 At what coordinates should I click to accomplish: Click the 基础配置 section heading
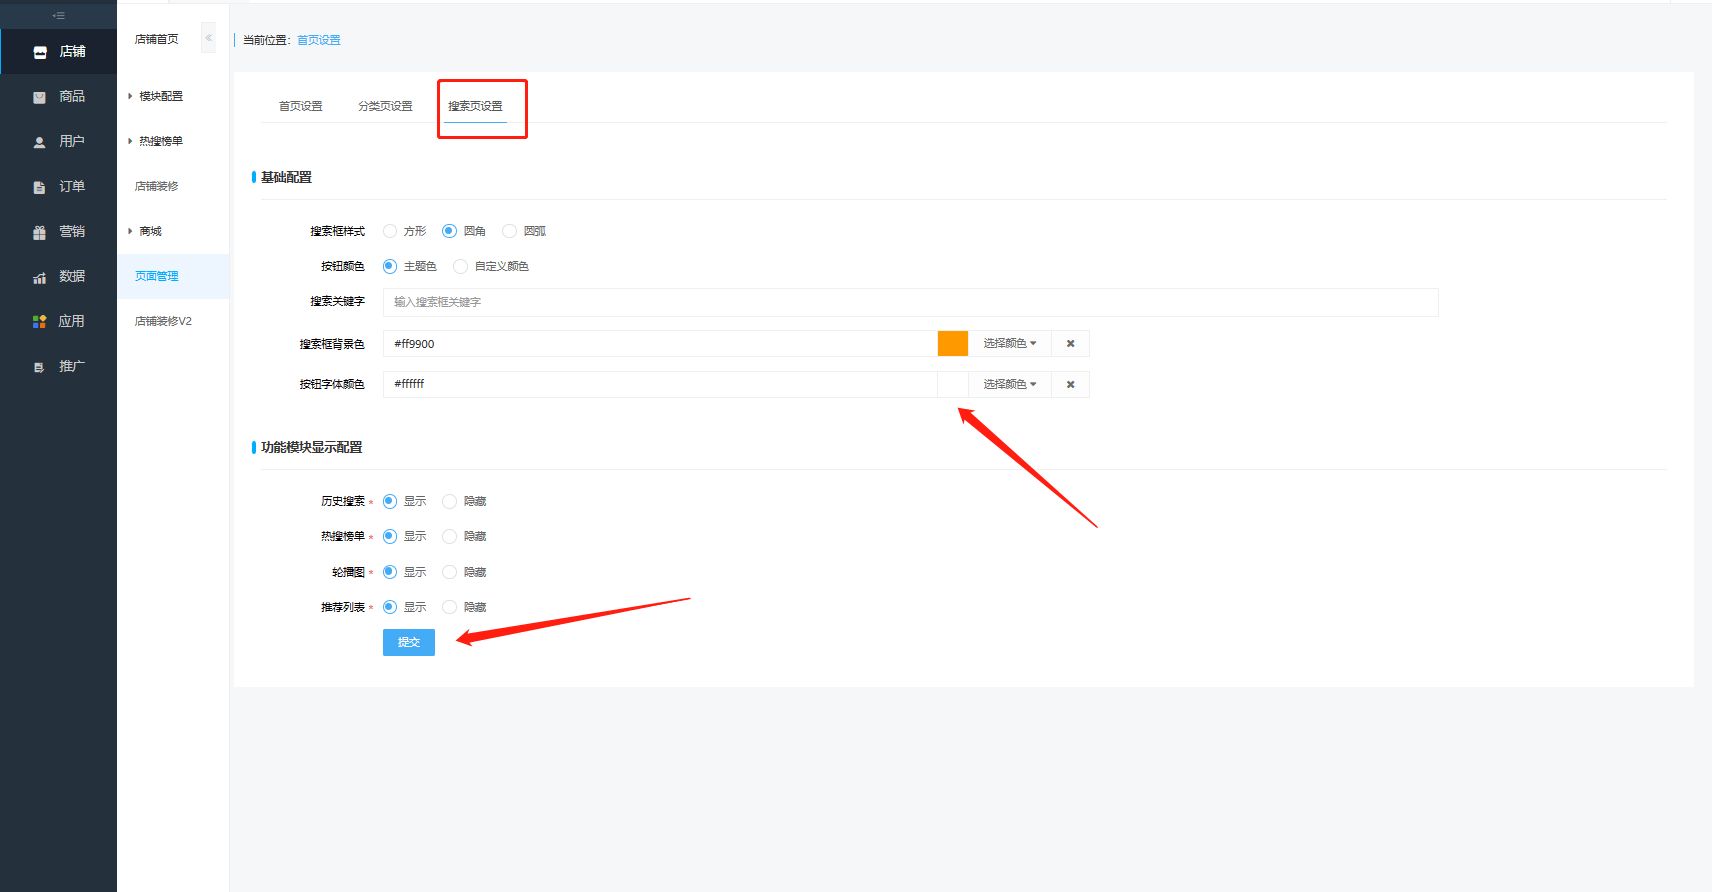point(286,177)
